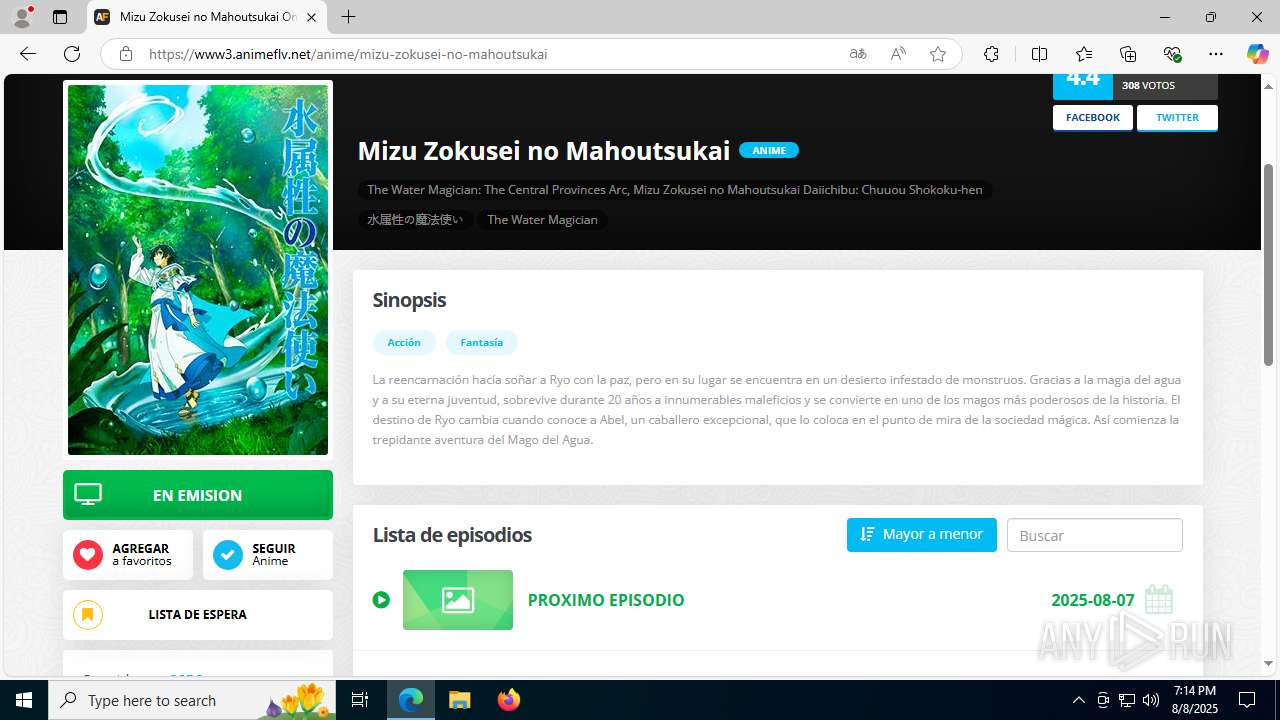The image size is (1280, 720).
Task: Open the collections icon
Action: pyautogui.click(x=1128, y=54)
